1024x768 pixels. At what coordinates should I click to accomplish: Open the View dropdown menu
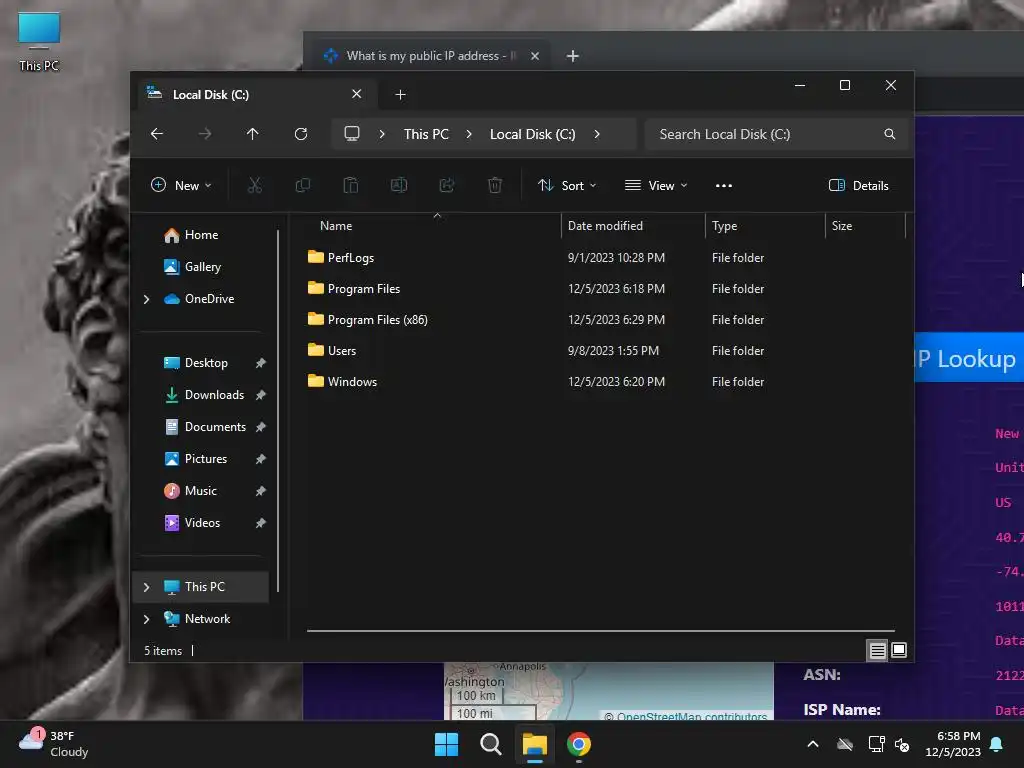pyautogui.click(x=656, y=185)
